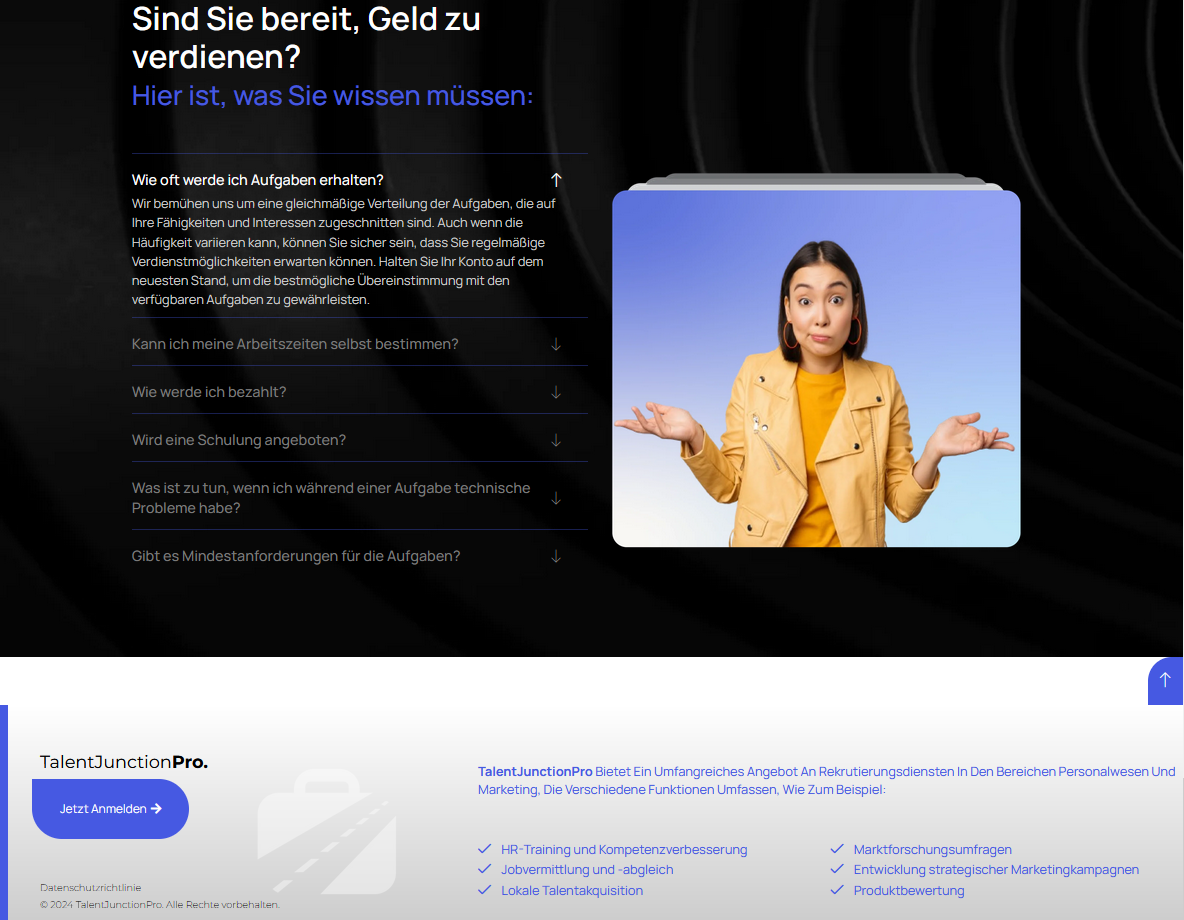
Task: Click the bold 'TalentJunctionPro' in footer description
Action: point(535,771)
